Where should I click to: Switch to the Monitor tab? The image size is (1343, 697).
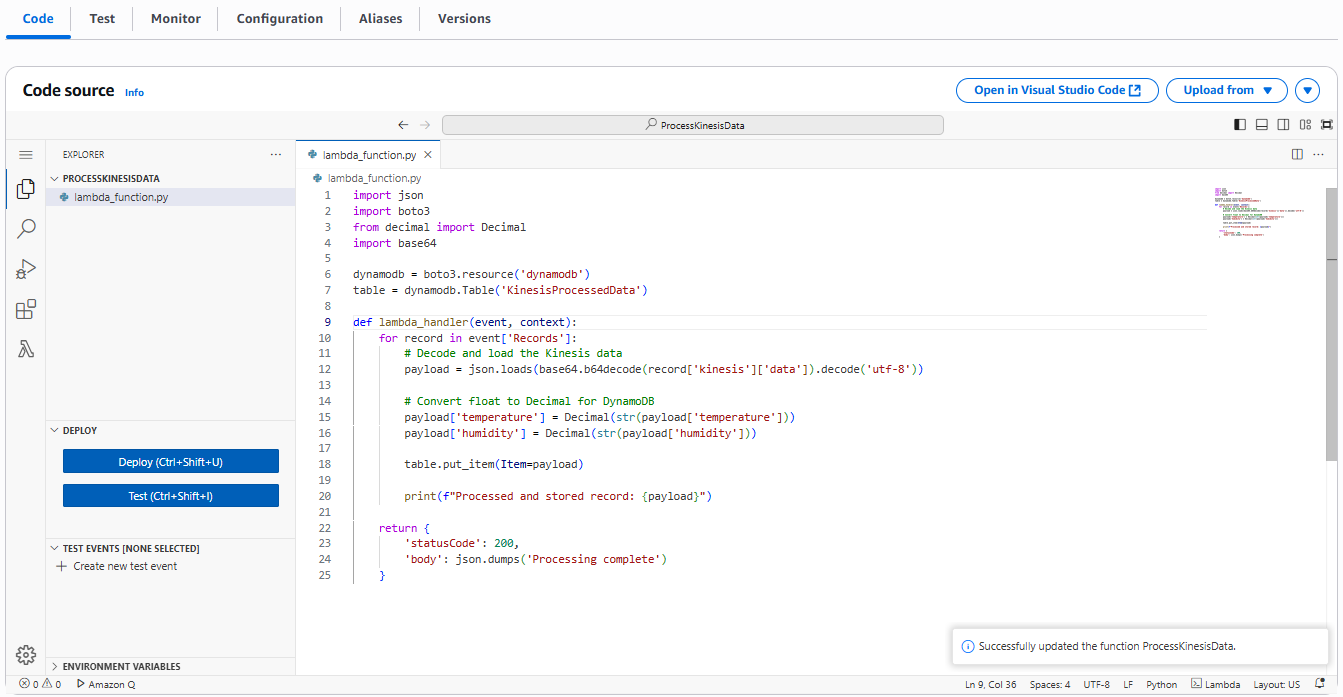point(175,19)
